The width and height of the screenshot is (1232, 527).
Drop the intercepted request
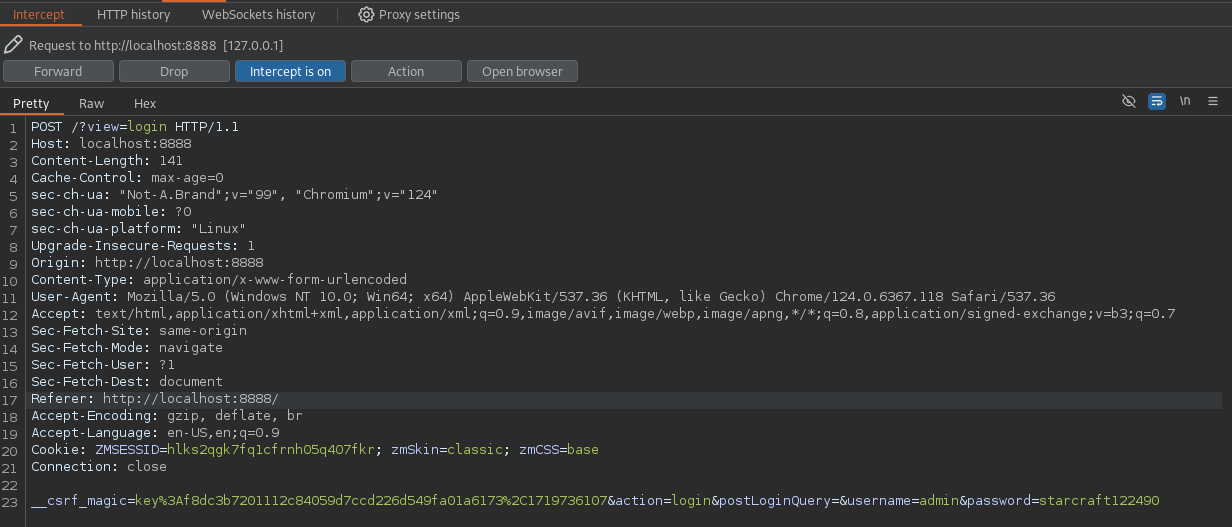(x=174, y=72)
